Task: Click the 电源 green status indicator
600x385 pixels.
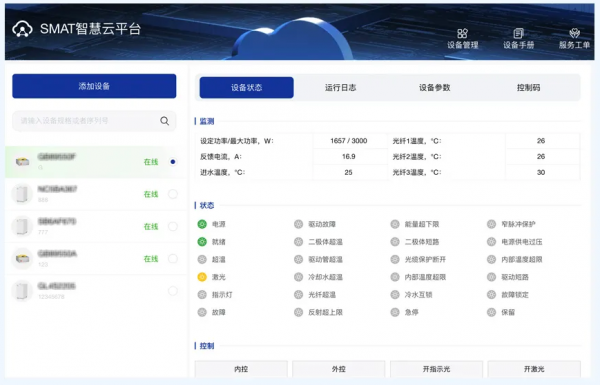Action: coord(202,224)
